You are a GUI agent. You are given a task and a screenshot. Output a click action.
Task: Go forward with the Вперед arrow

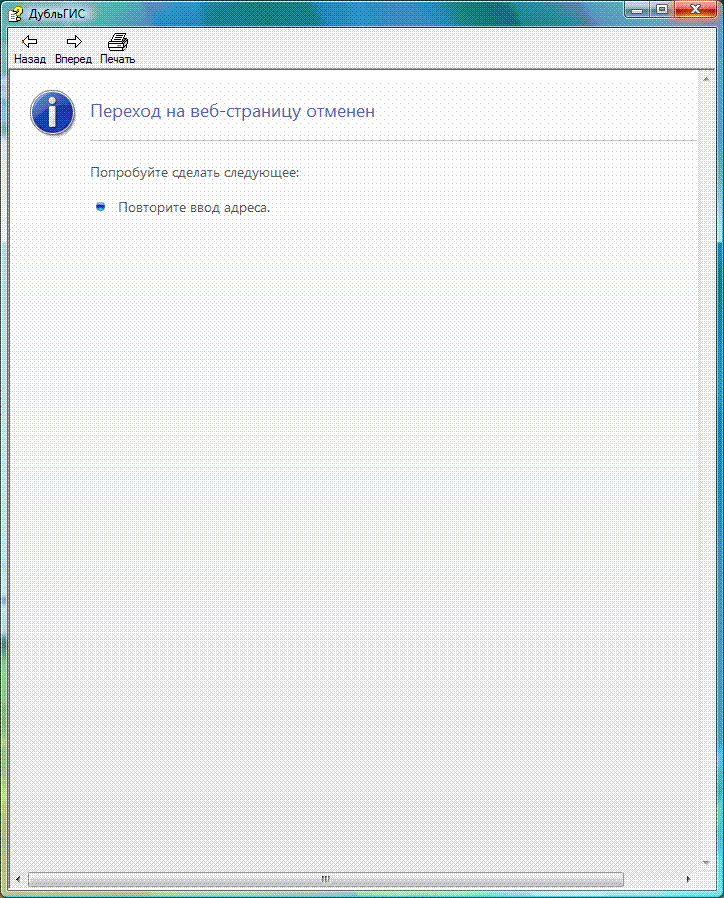[73, 49]
